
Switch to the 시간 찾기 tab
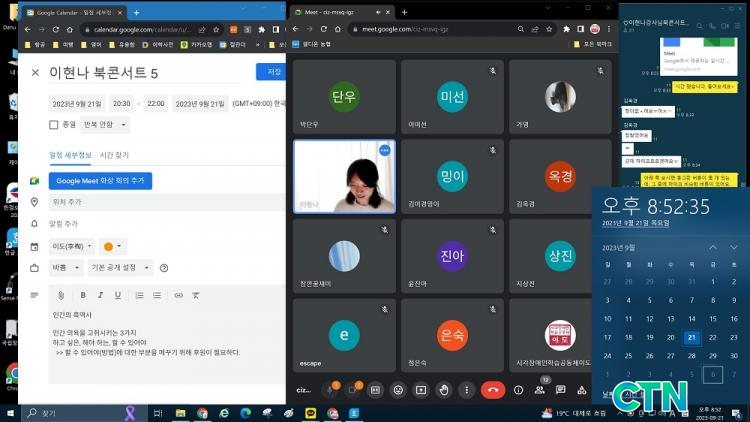[114, 155]
